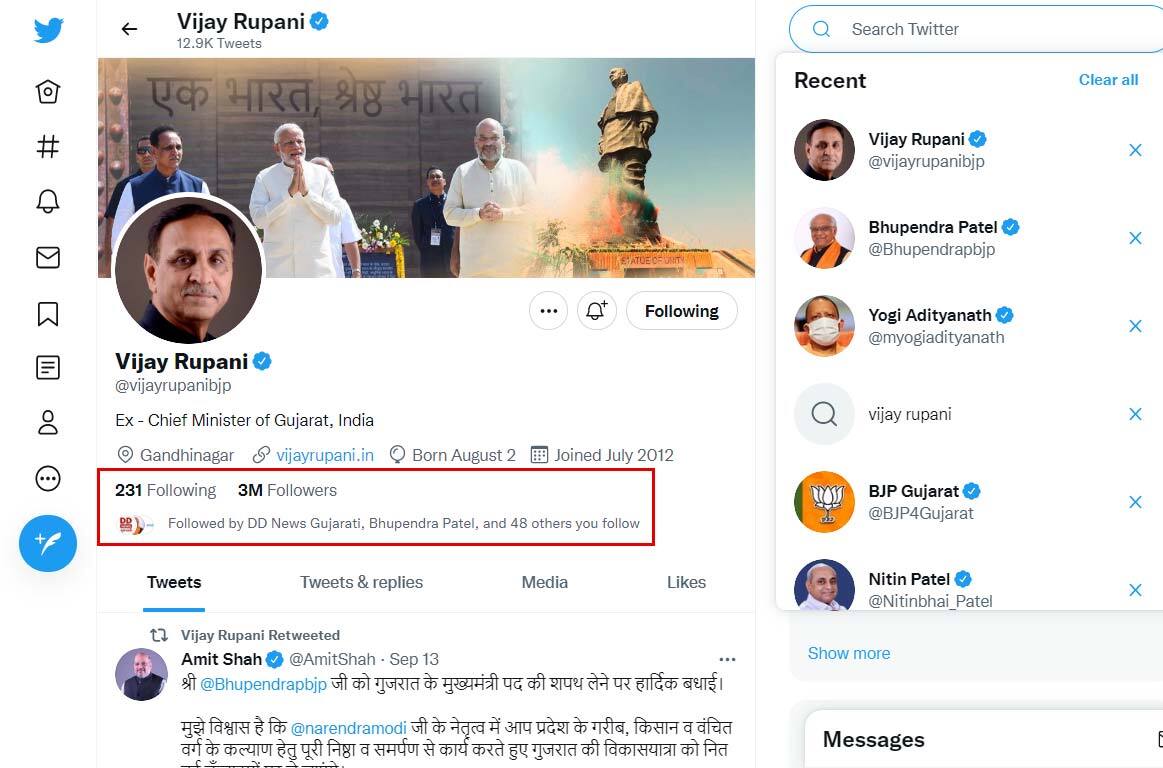Open Explore via the hashtag icon
The width and height of the screenshot is (1163, 768).
tap(48, 147)
